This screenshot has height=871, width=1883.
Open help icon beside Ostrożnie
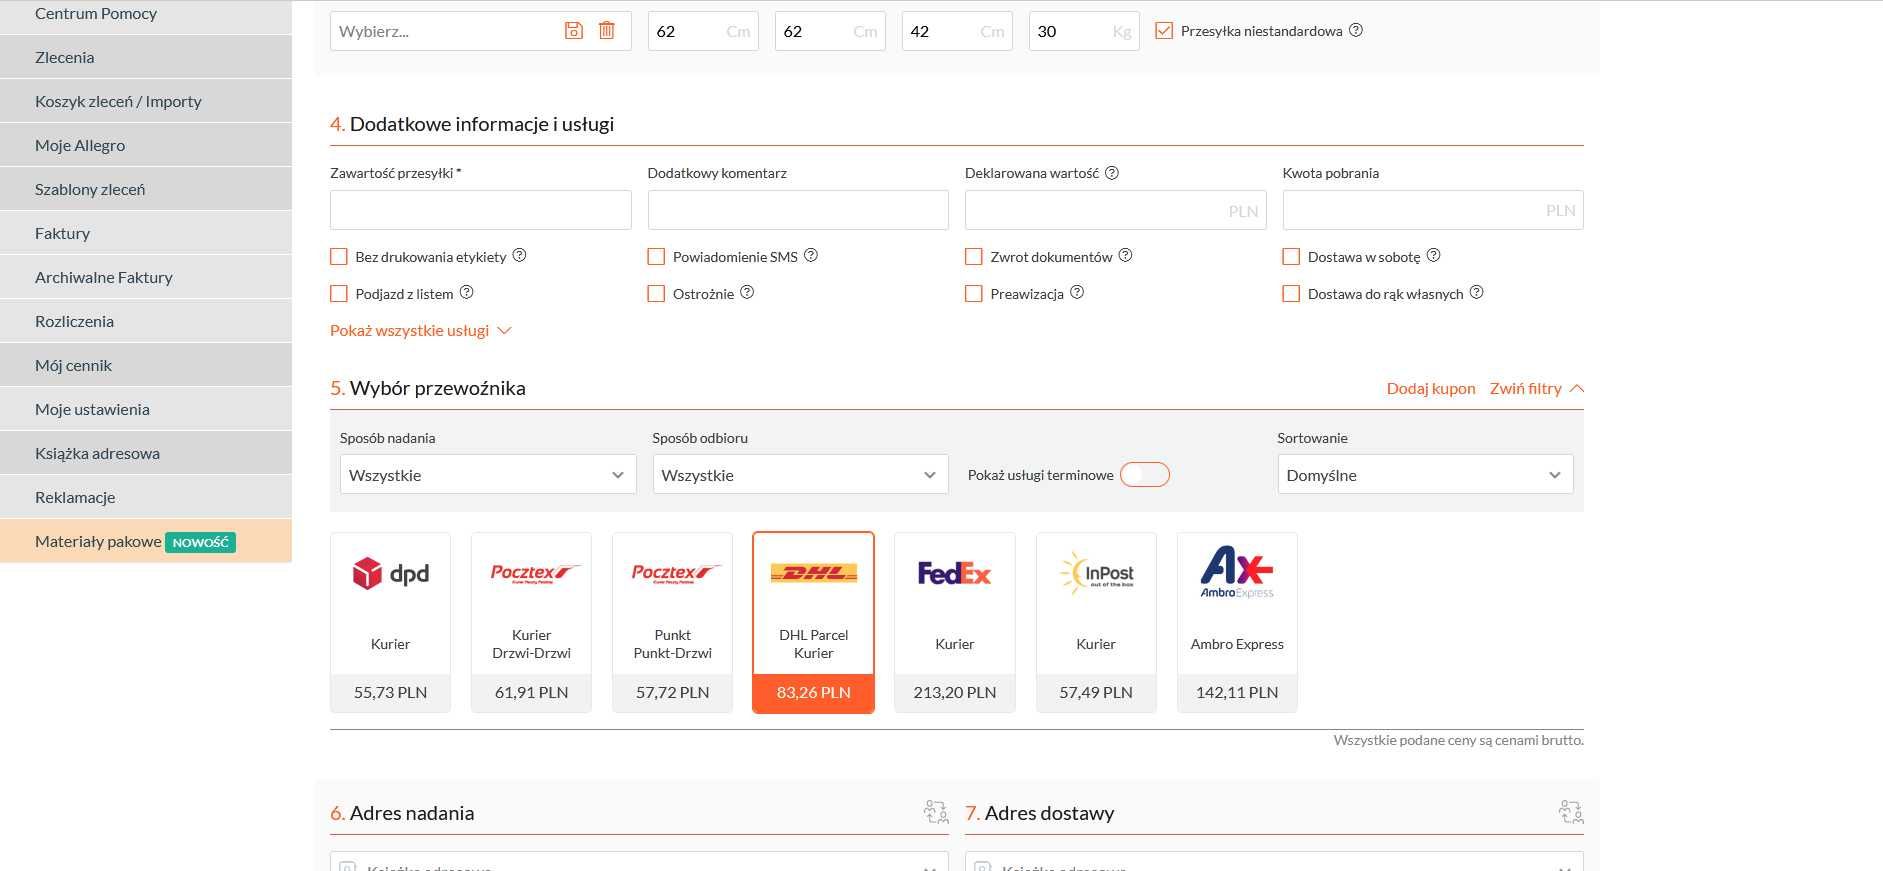point(747,293)
